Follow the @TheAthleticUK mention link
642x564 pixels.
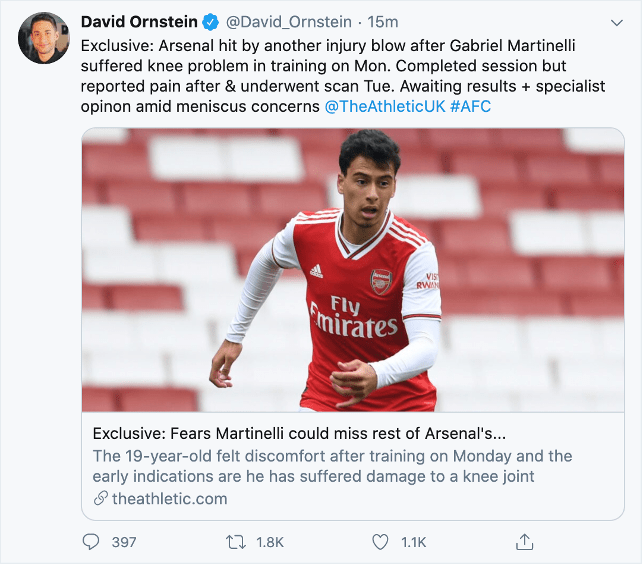pyautogui.click(x=383, y=106)
